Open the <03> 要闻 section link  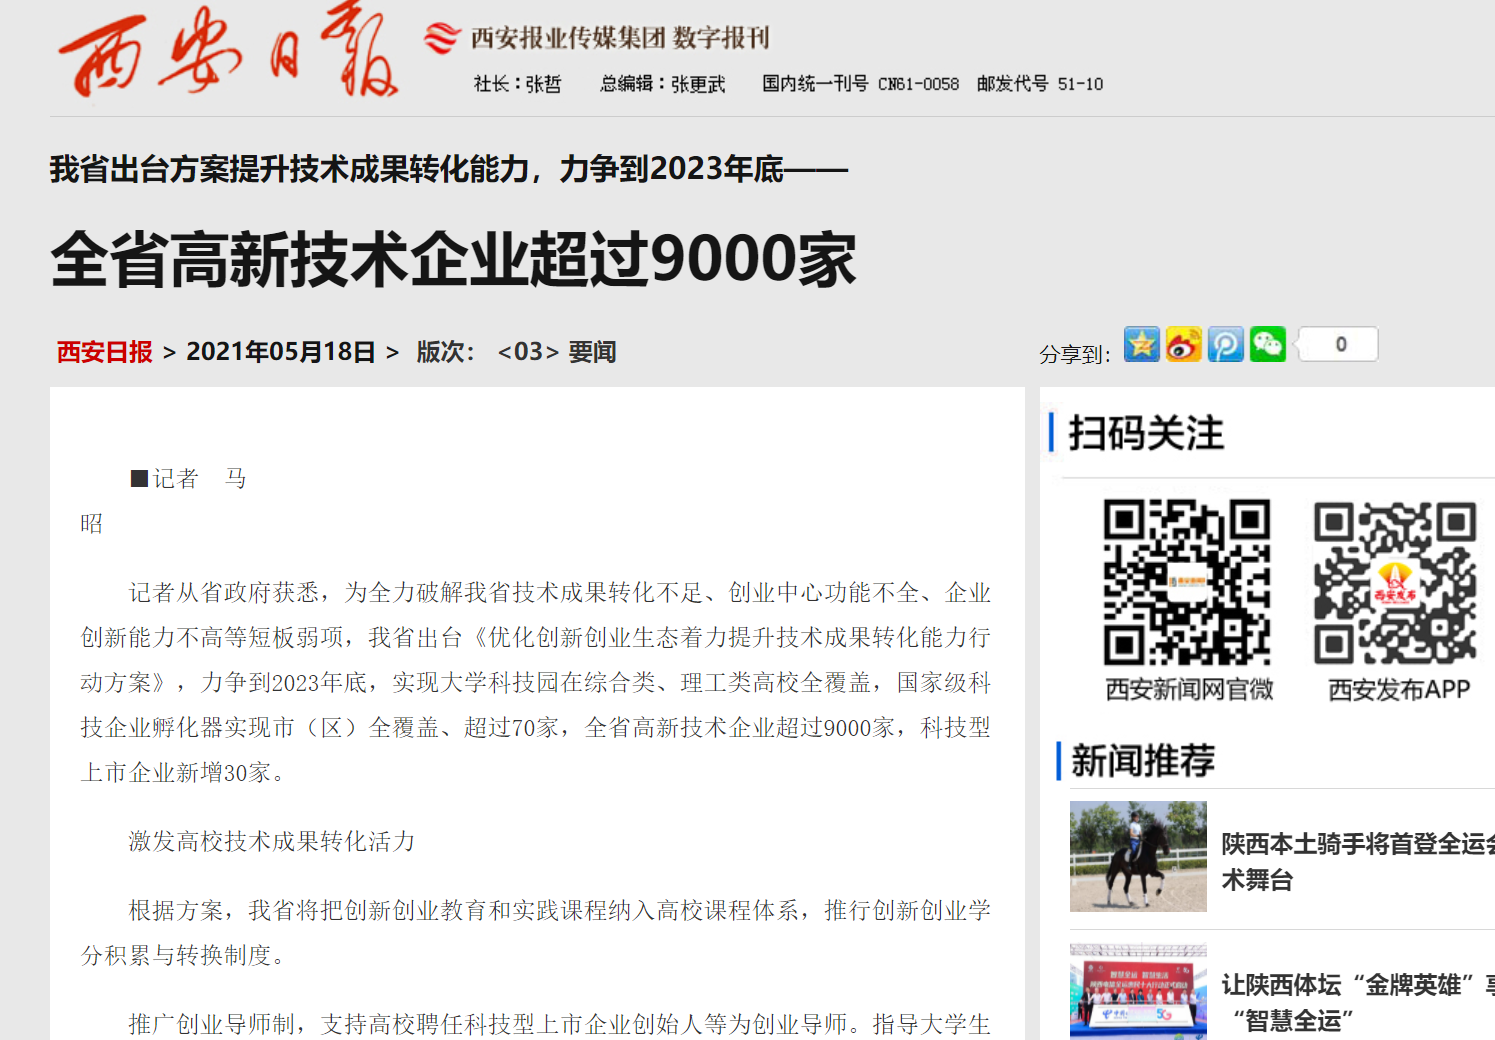point(556,352)
